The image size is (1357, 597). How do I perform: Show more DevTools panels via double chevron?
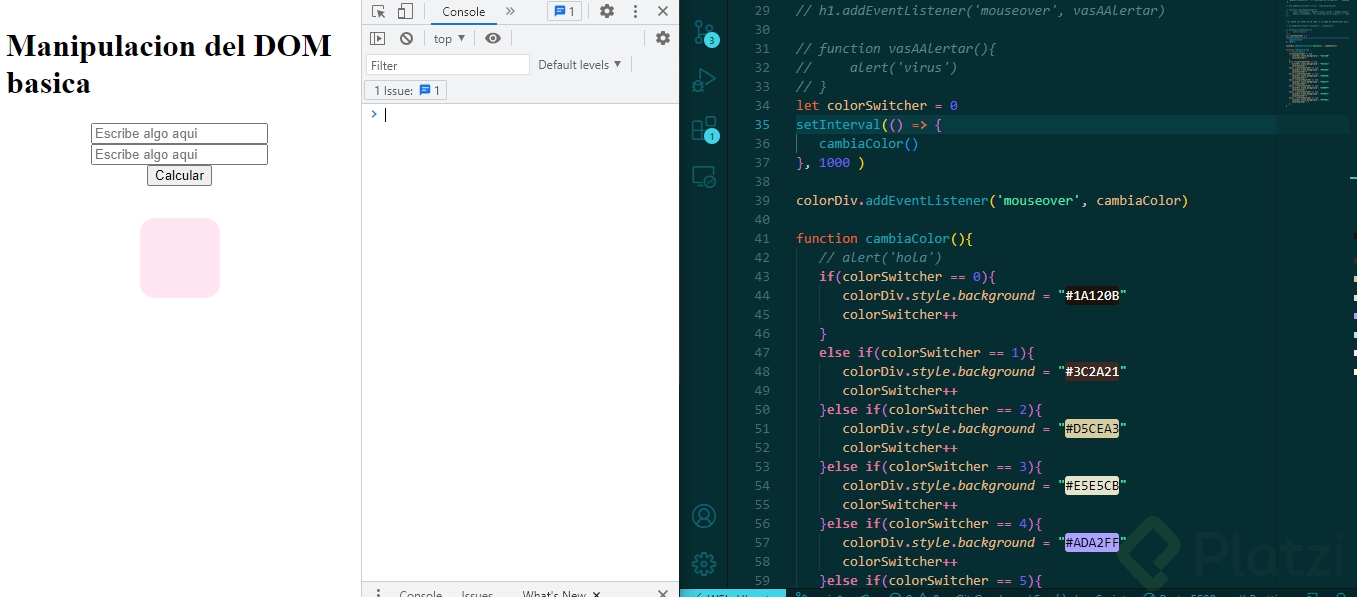tap(510, 12)
